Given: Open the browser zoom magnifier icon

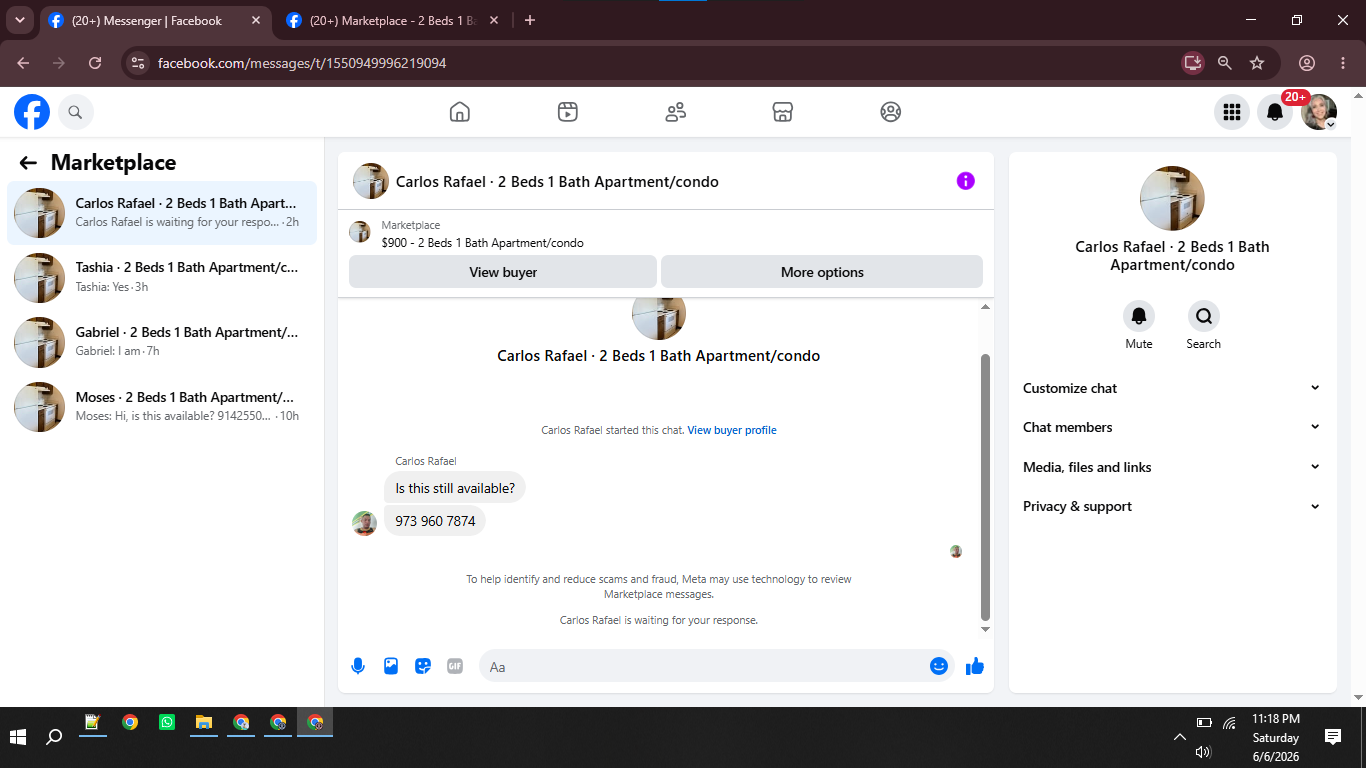Looking at the screenshot, I should point(1225,63).
